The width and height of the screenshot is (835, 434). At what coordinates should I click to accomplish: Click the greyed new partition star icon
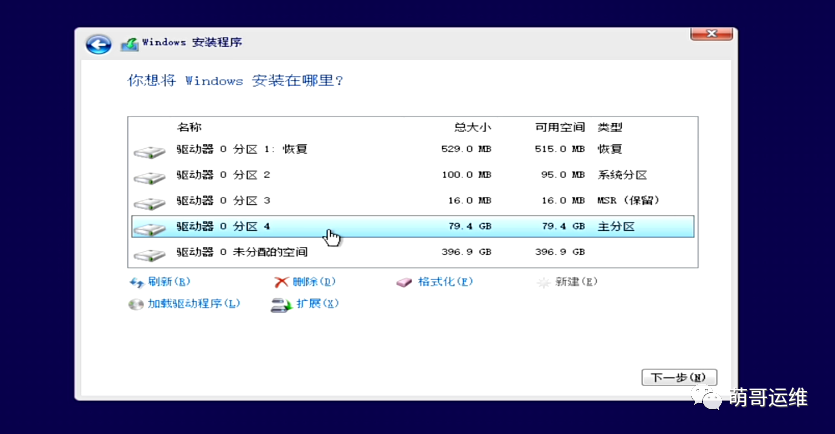coord(543,282)
